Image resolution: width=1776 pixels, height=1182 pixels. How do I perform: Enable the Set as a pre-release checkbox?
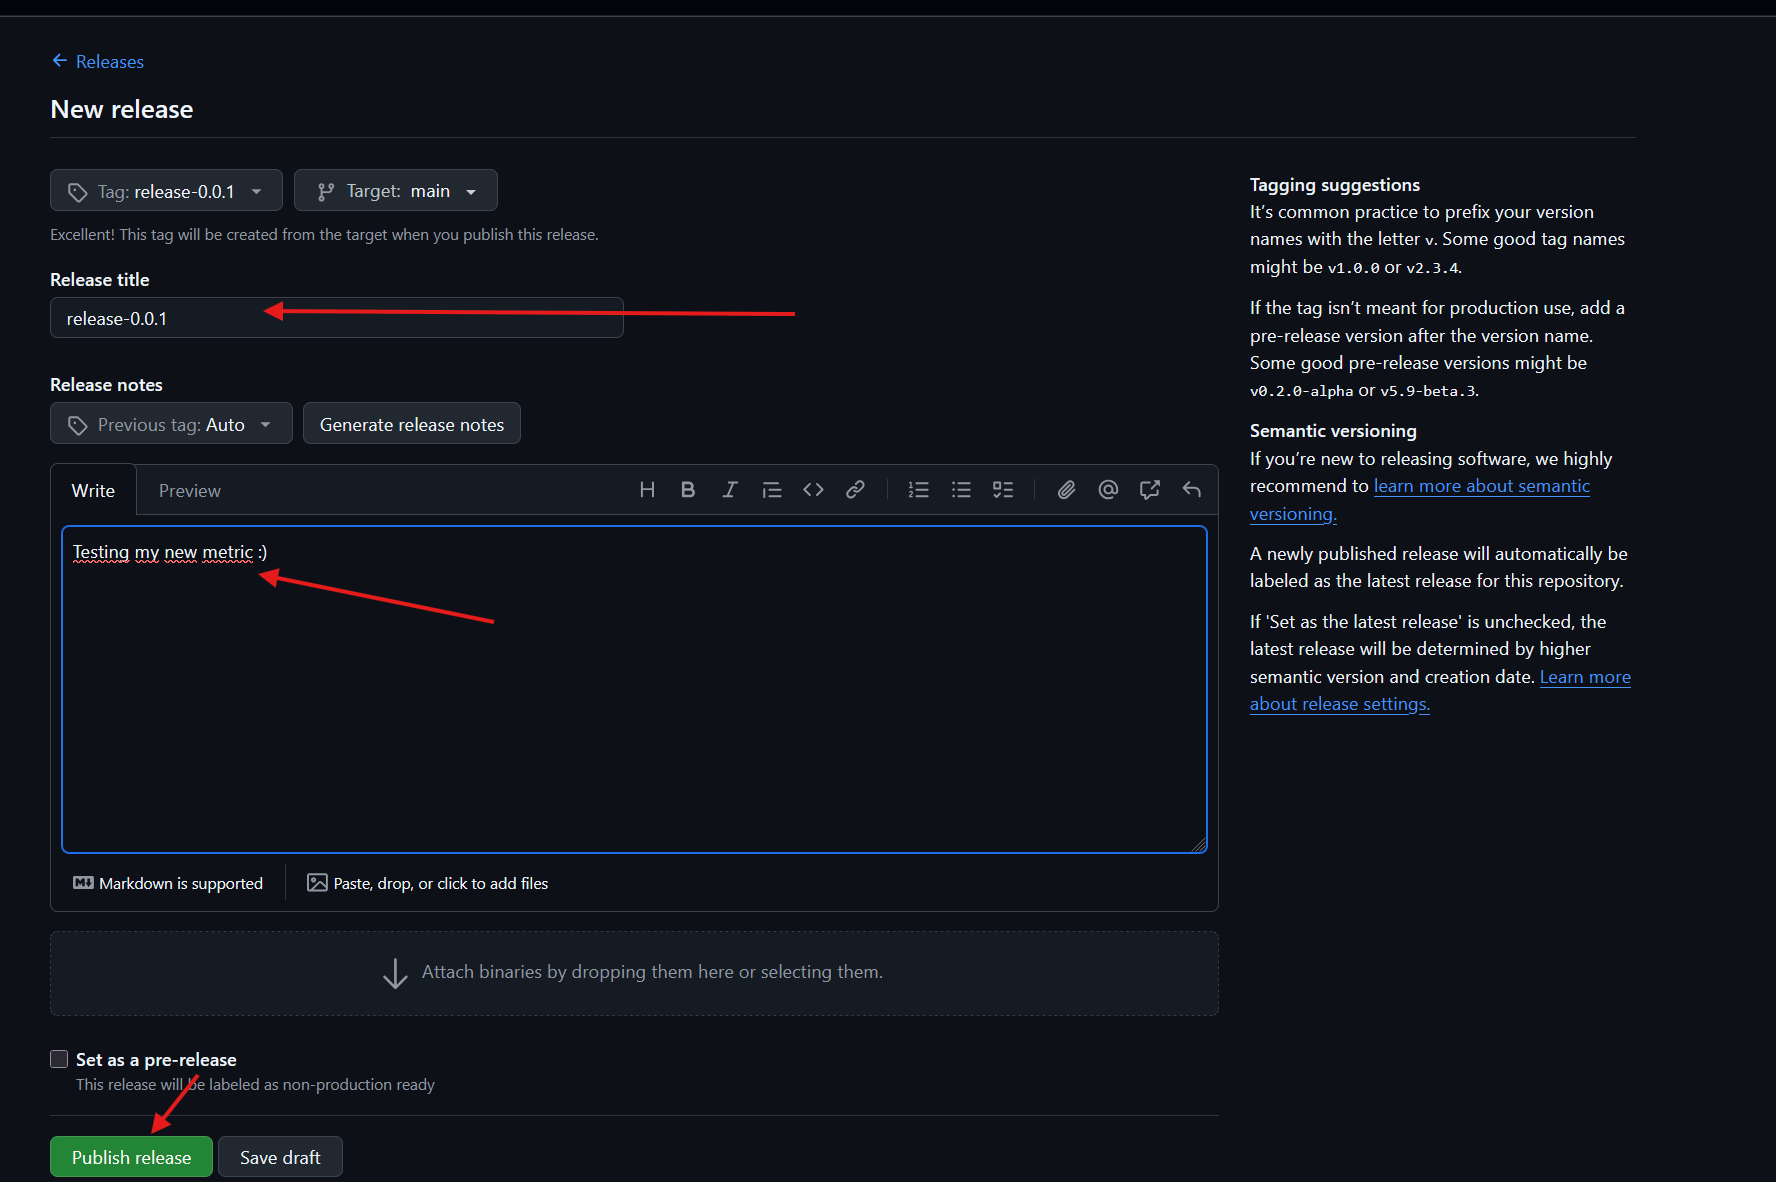60,1059
